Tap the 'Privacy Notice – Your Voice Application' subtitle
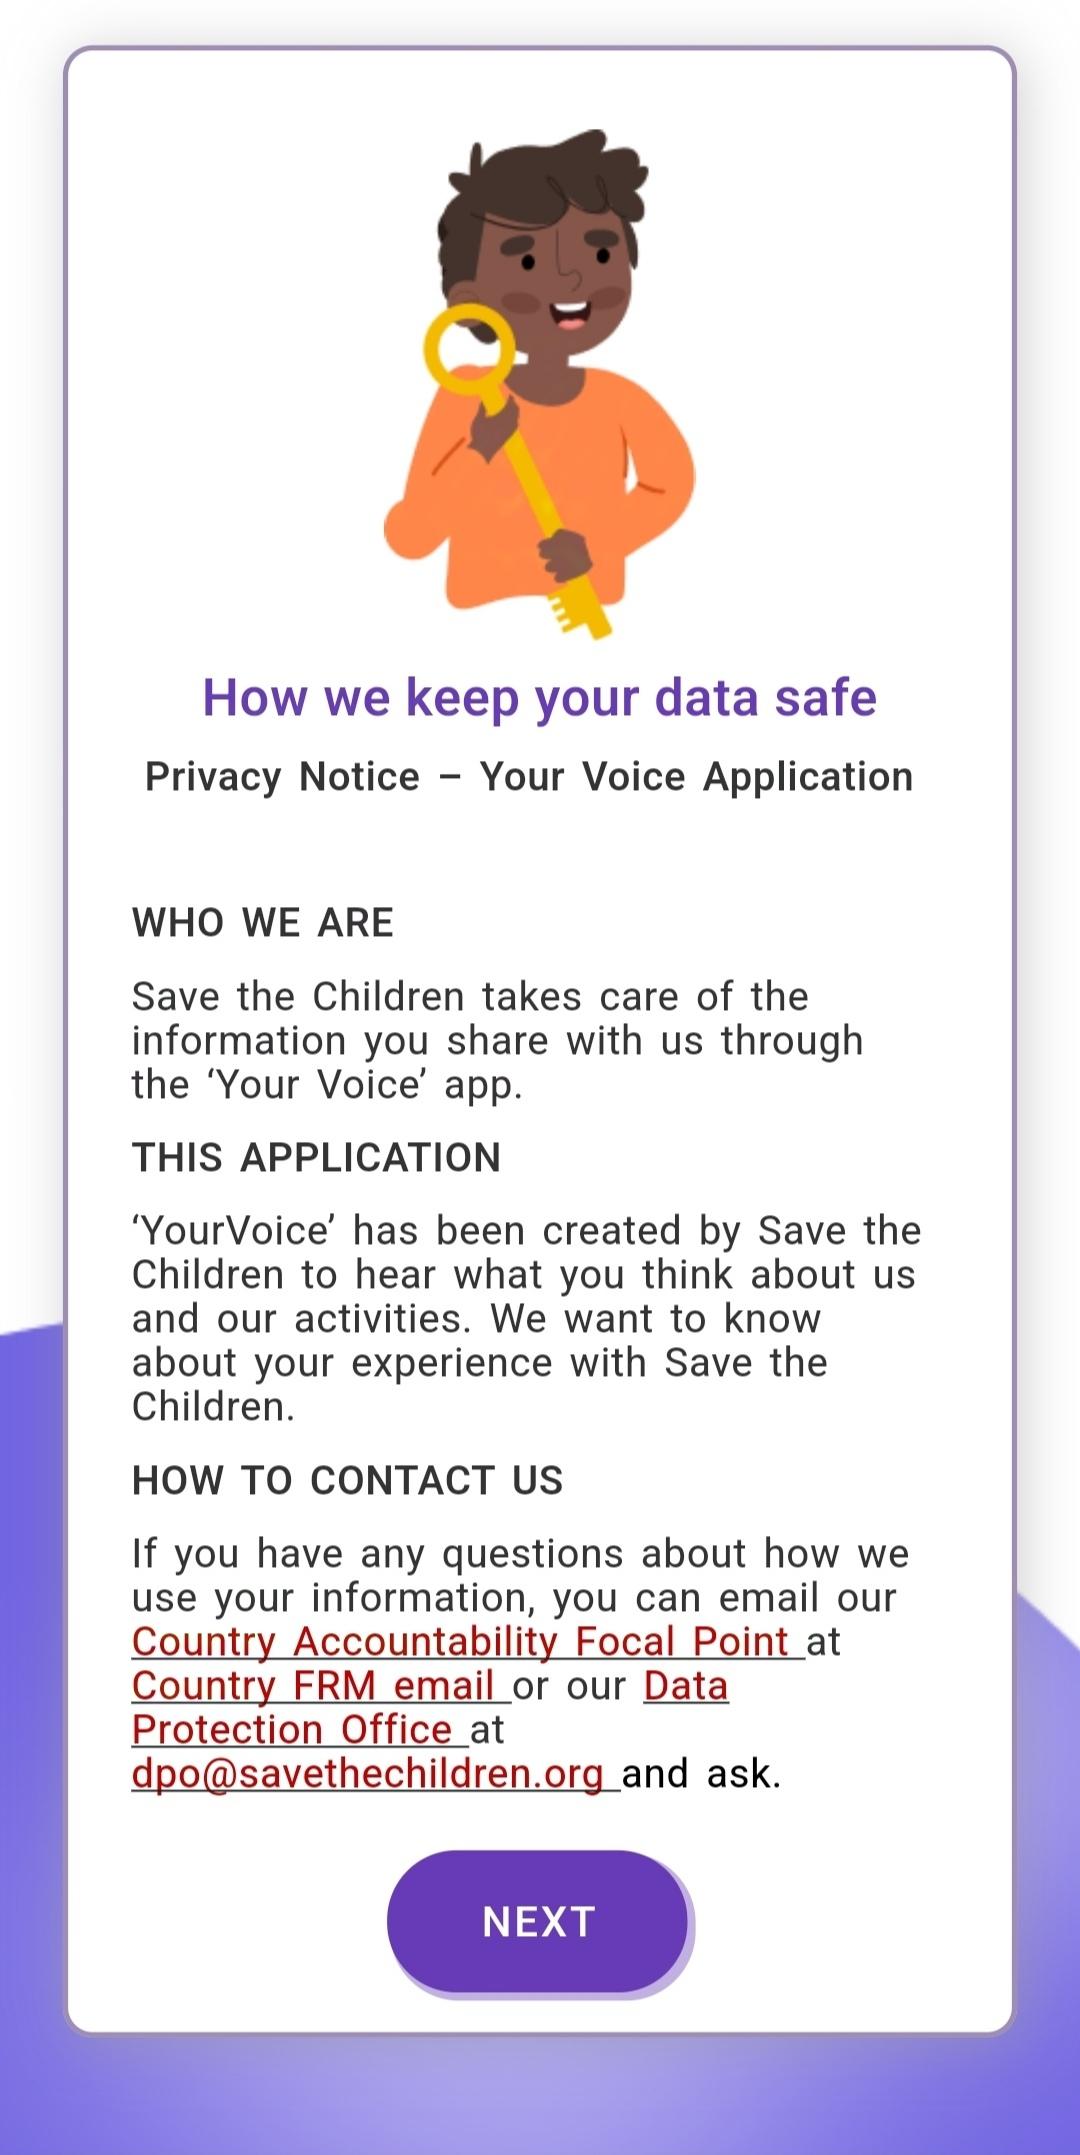 529,777
